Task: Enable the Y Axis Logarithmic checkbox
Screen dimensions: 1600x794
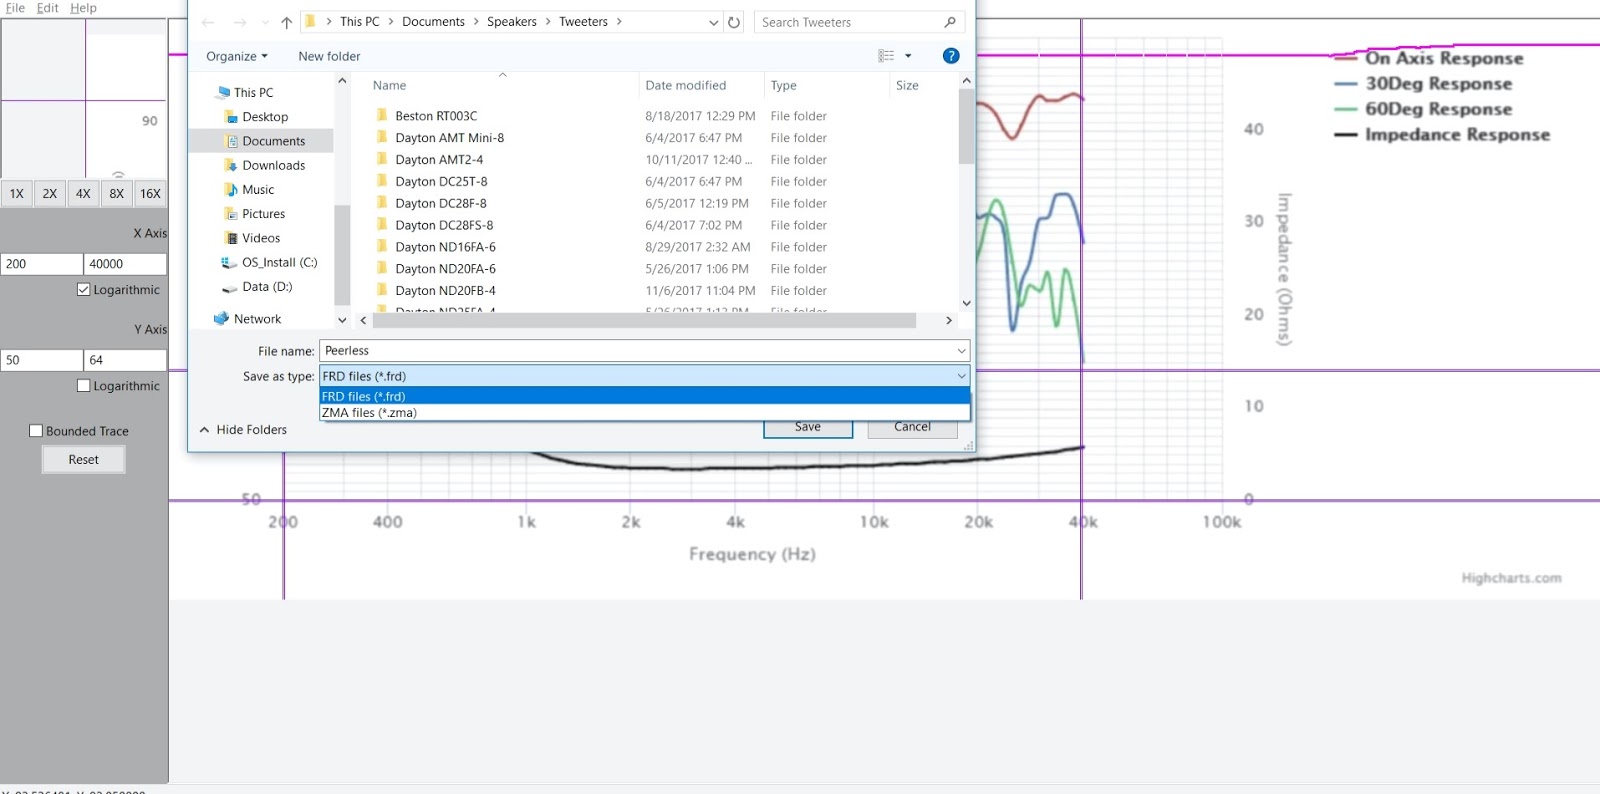Action: [84, 386]
